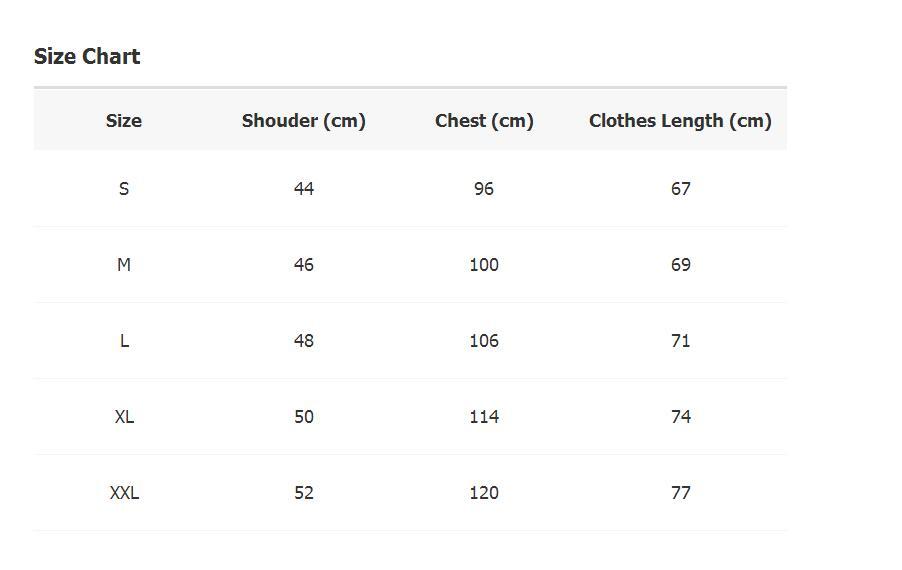Click clothes length value 67
902x570 pixels.
coord(681,189)
